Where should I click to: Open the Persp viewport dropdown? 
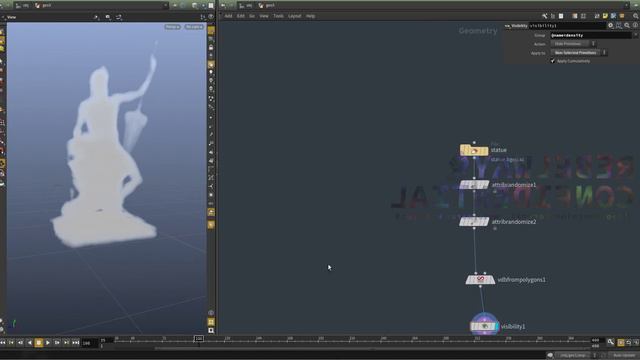click(x=172, y=27)
